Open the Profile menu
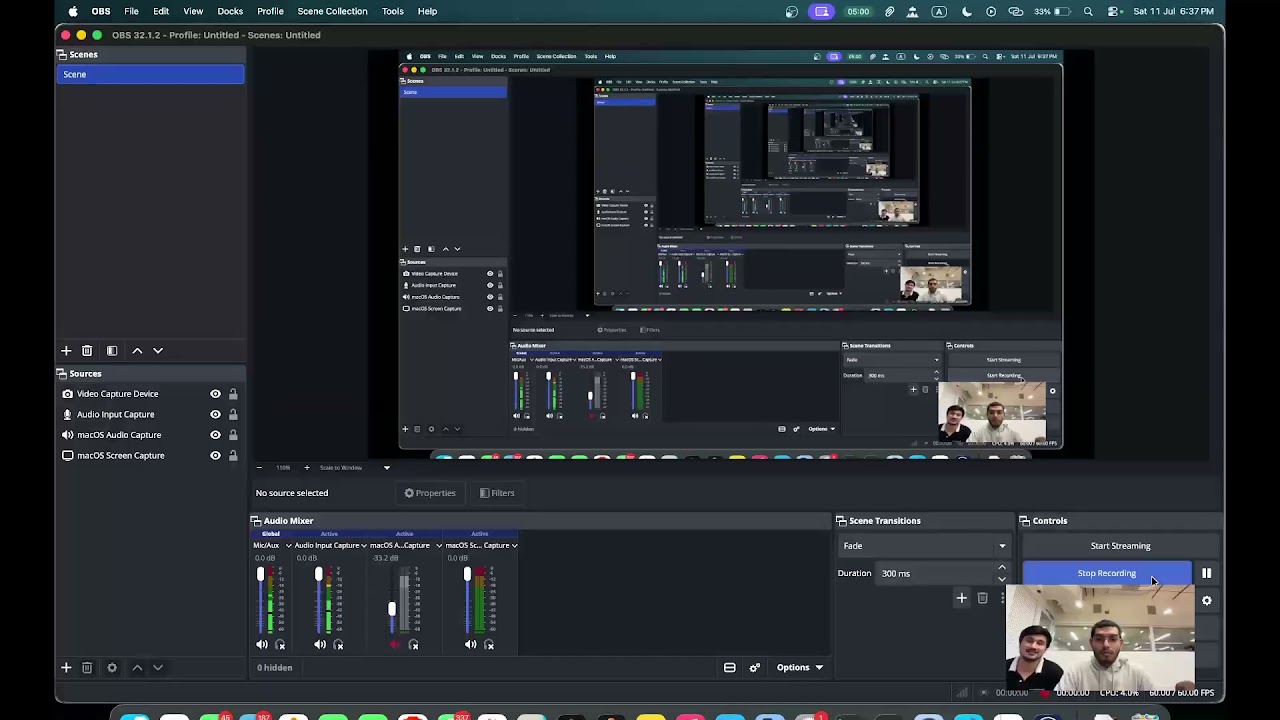1280x720 pixels. click(270, 11)
